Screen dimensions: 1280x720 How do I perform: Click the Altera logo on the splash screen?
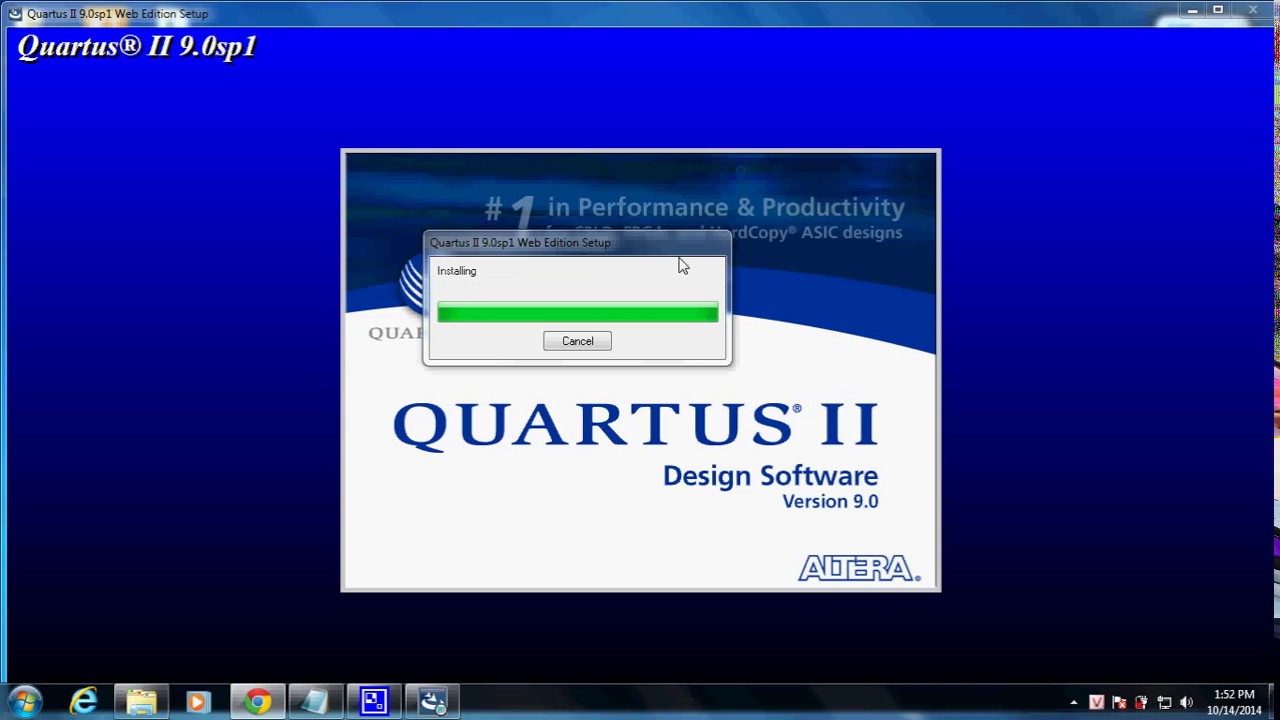(859, 569)
